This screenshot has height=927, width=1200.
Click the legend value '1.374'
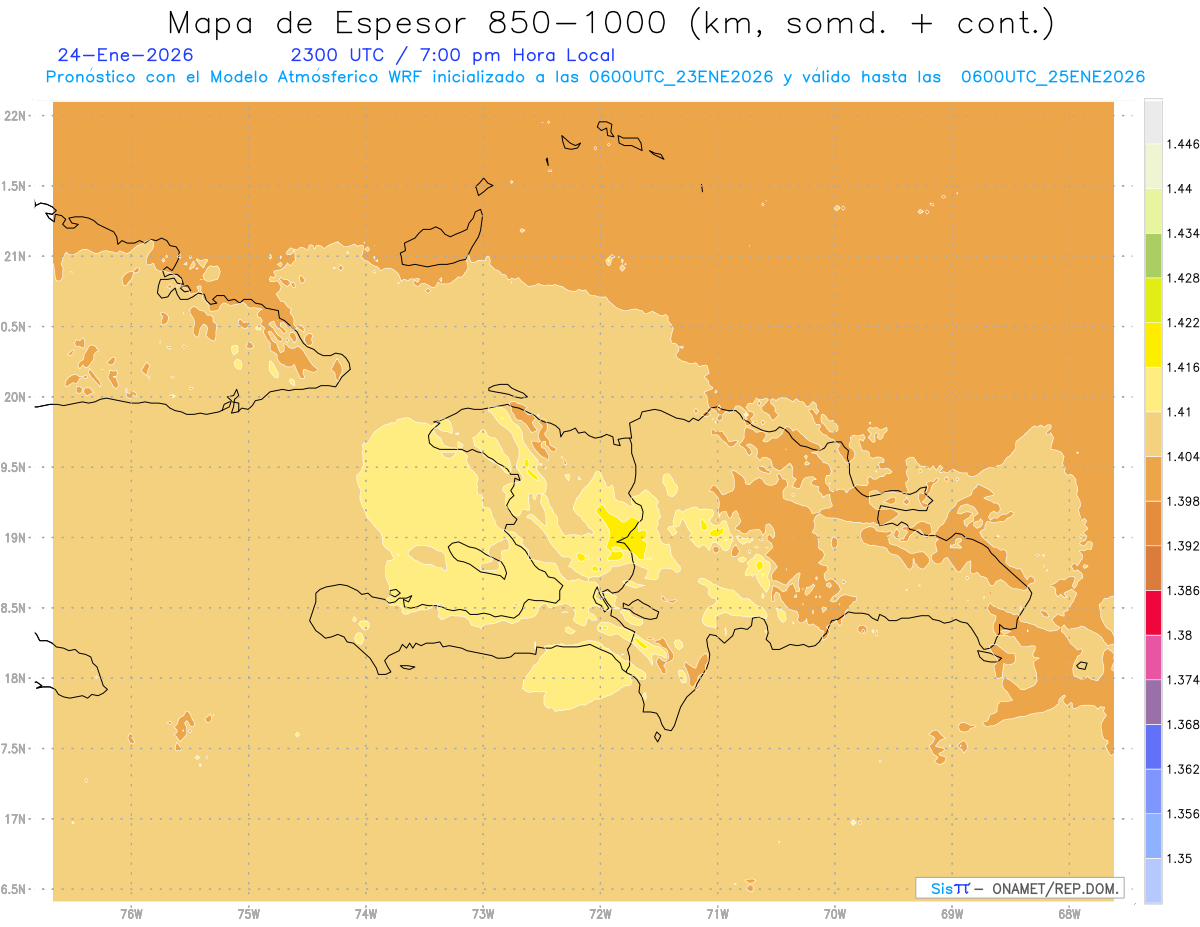1183,680
